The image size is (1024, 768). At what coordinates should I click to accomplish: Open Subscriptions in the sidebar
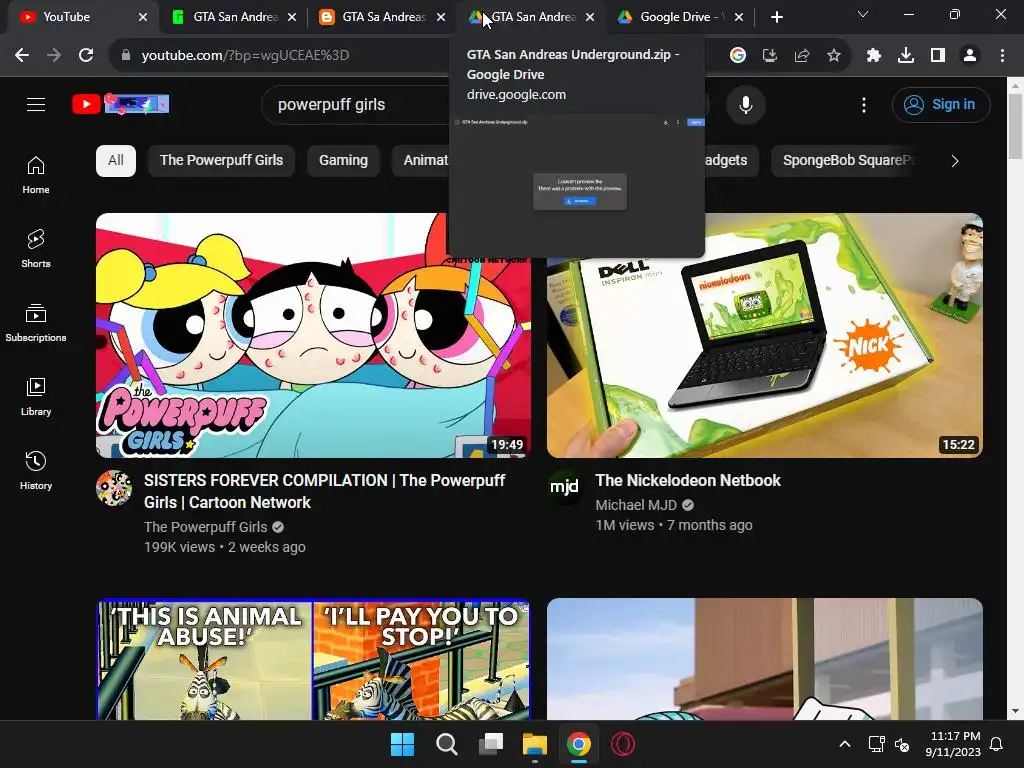[36, 323]
